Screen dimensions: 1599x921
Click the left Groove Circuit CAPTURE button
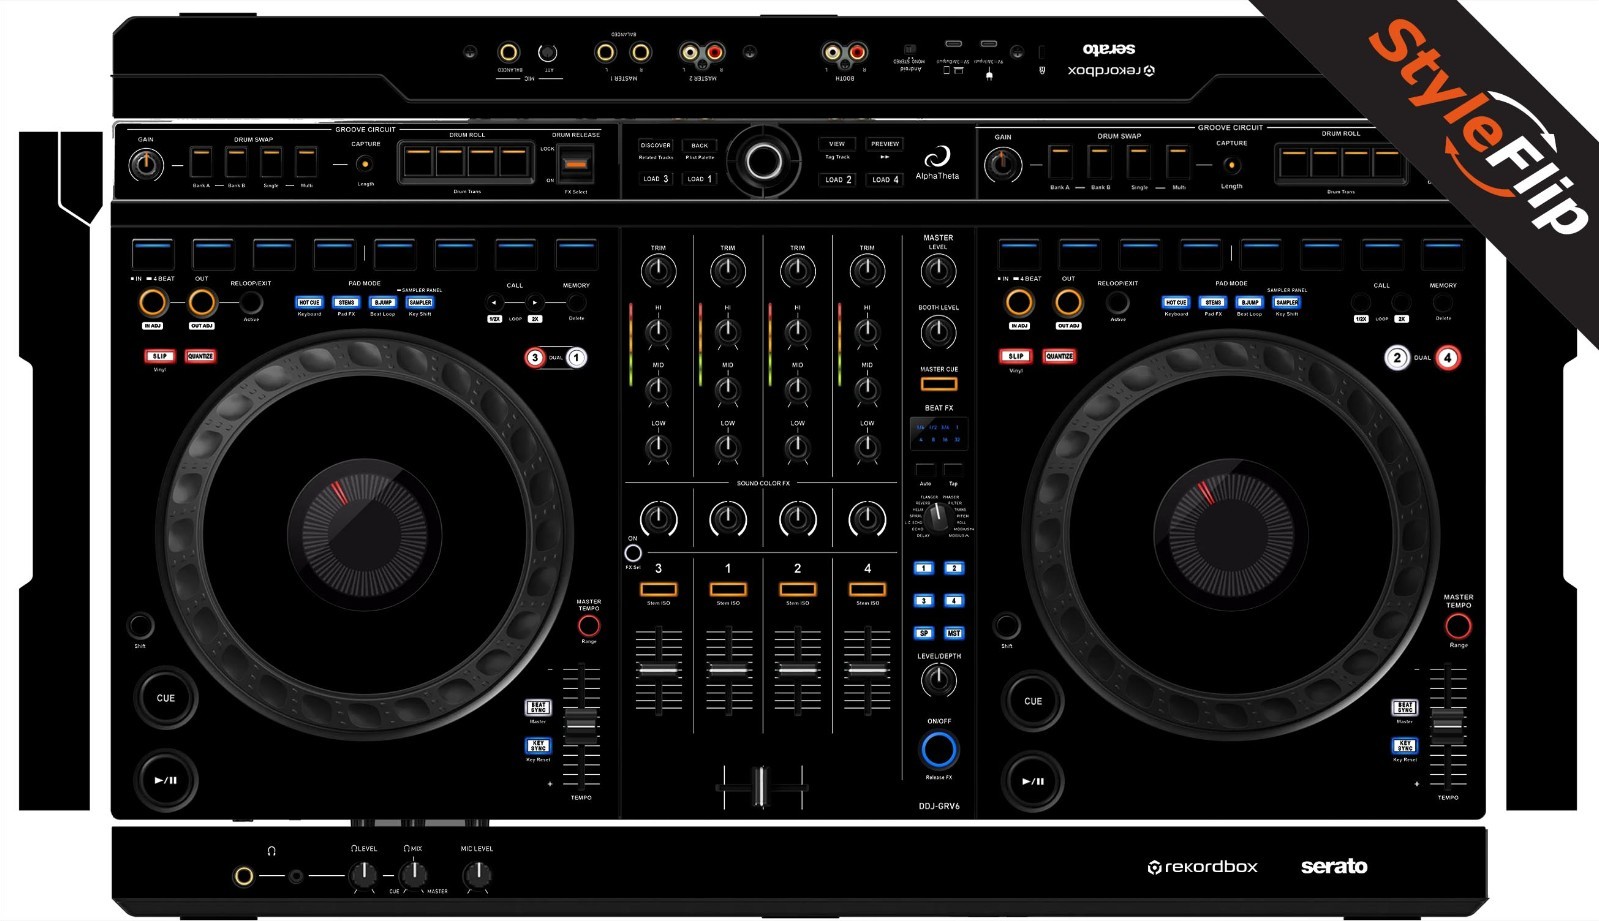click(x=364, y=164)
